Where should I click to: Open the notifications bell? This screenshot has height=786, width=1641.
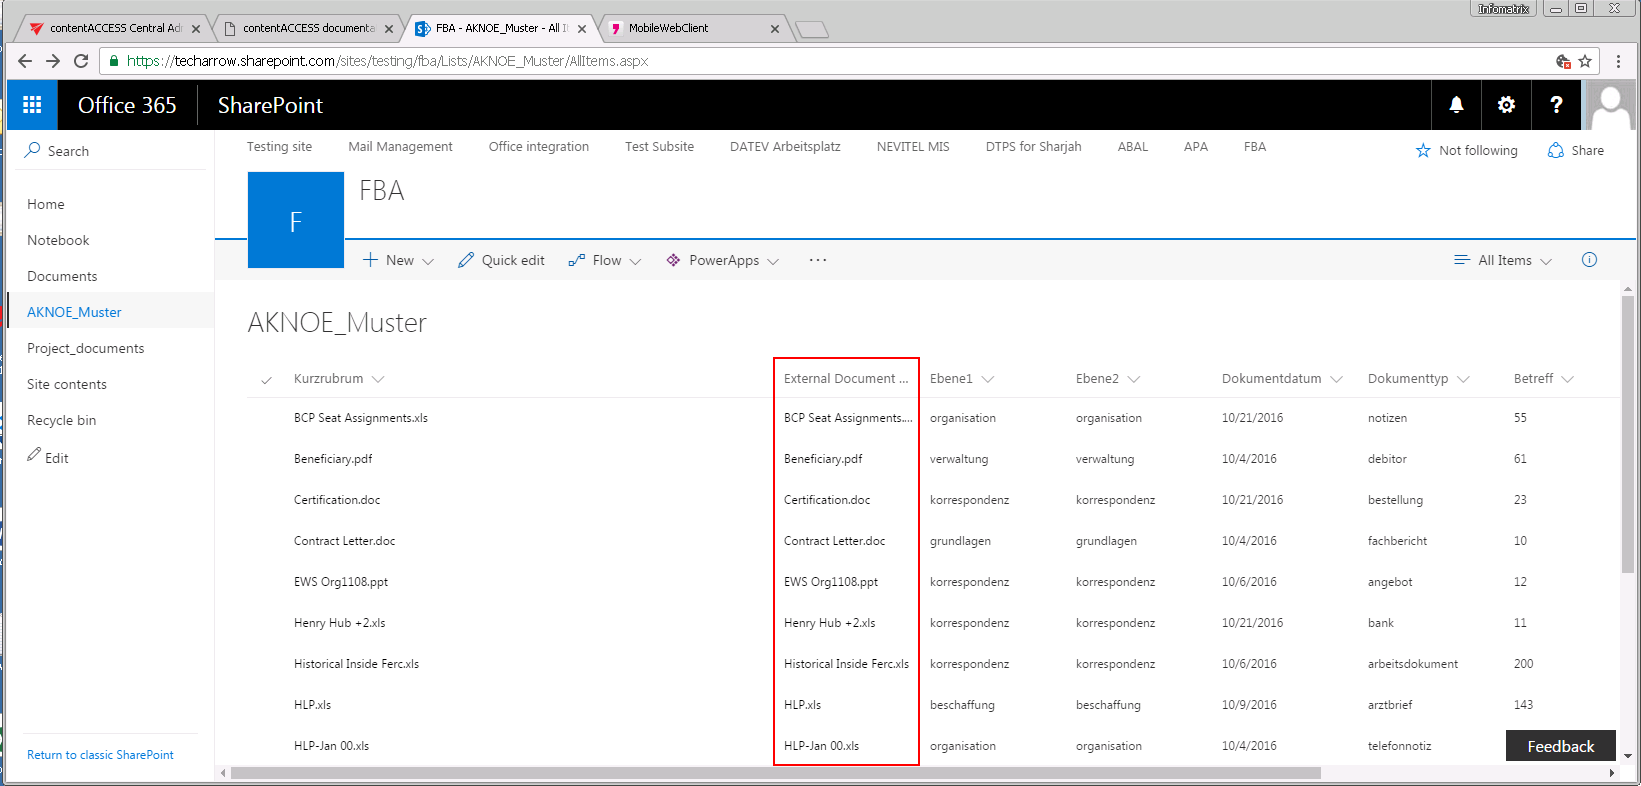pyautogui.click(x=1456, y=105)
